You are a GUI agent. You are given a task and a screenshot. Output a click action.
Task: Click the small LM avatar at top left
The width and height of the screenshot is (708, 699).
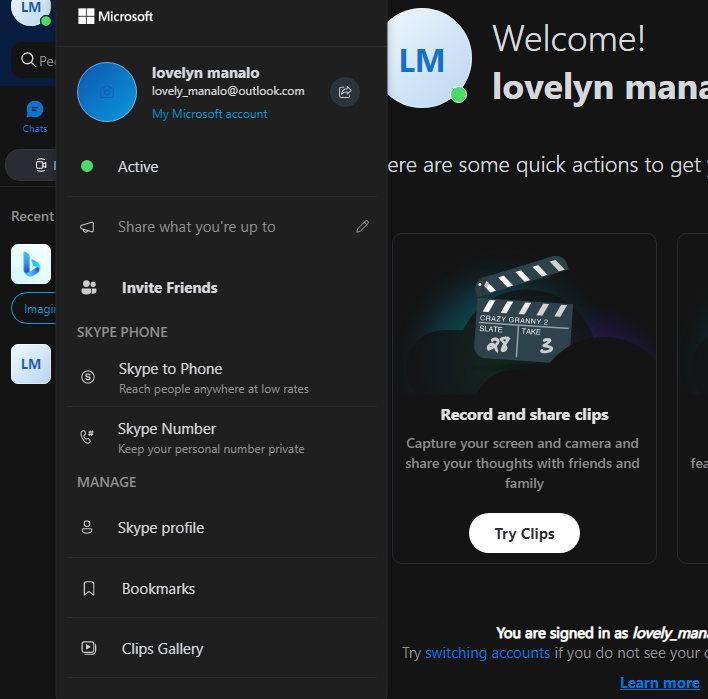(x=31, y=9)
